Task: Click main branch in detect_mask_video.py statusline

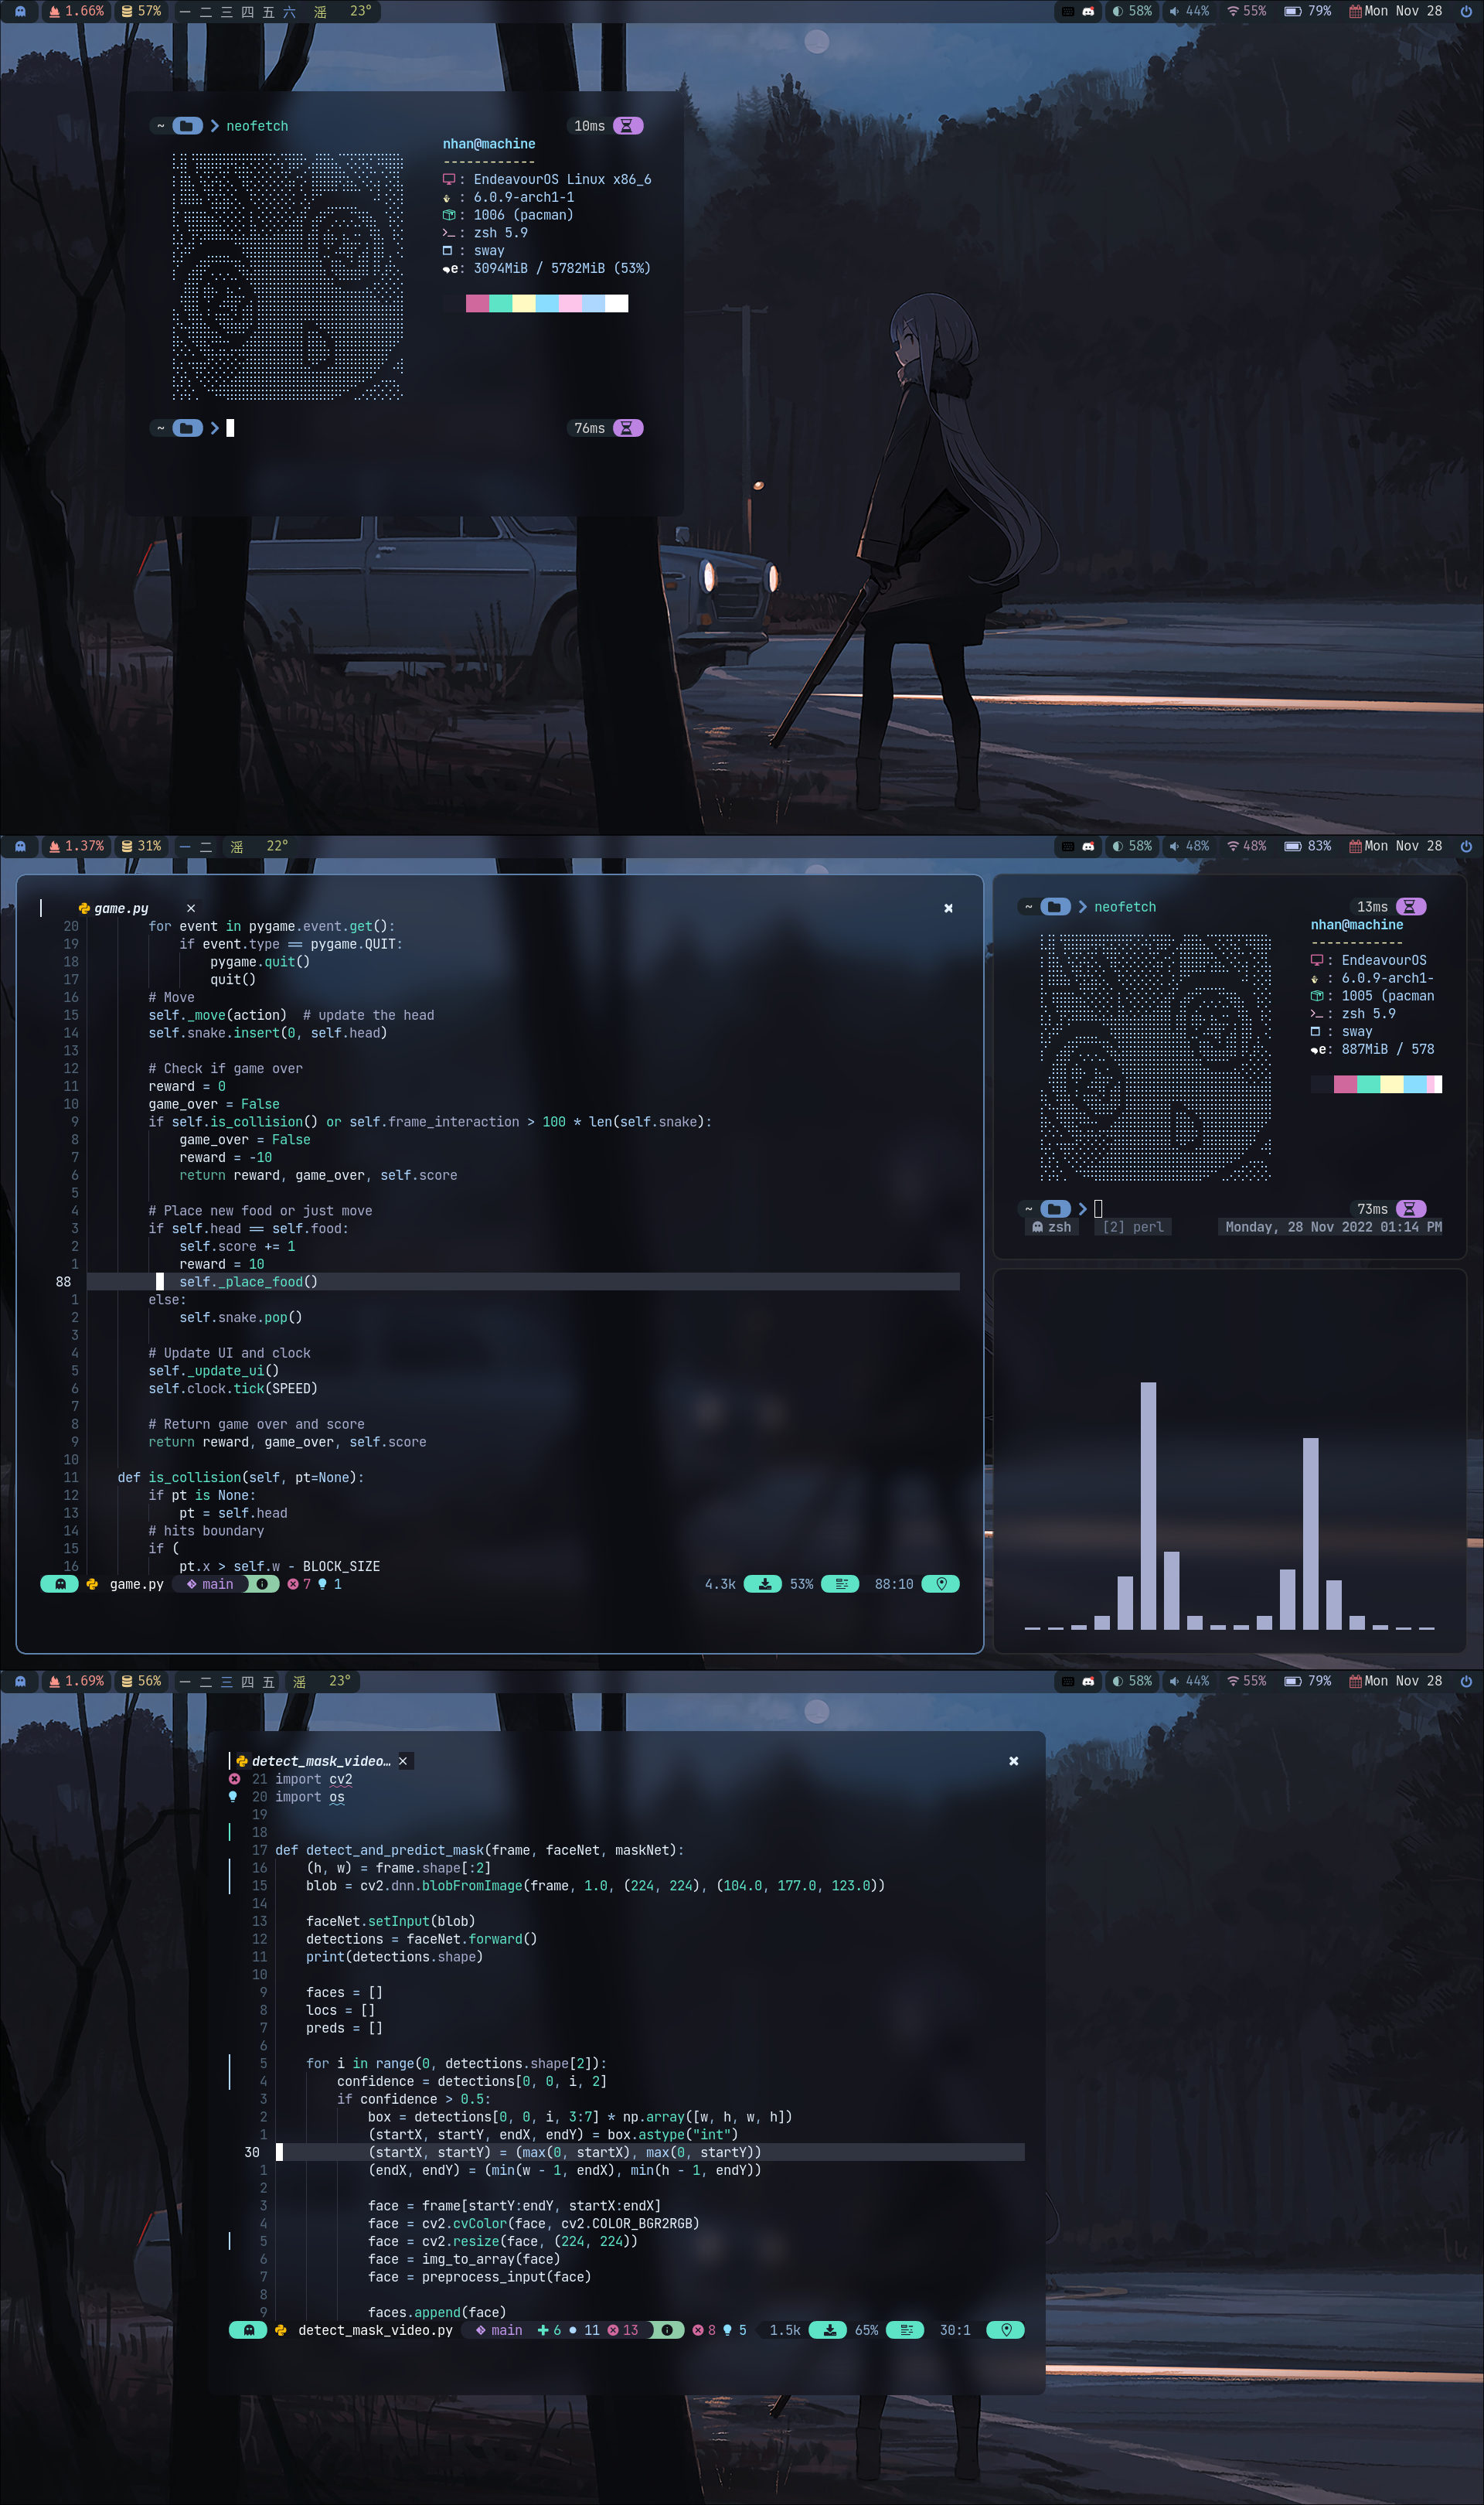Action: point(499,2330)
